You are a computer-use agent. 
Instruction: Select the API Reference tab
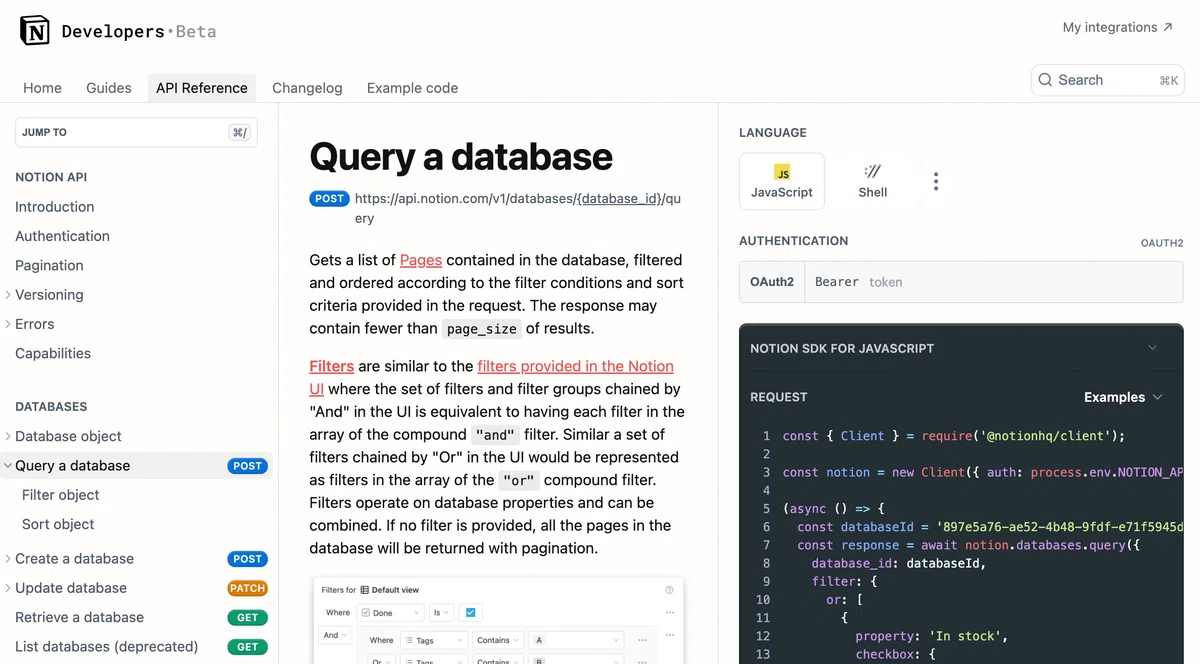pos(202,88)
